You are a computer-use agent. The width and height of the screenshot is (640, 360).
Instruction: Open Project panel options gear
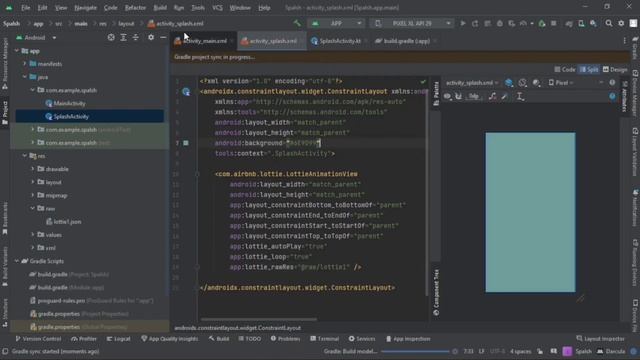tap(151, 37)
